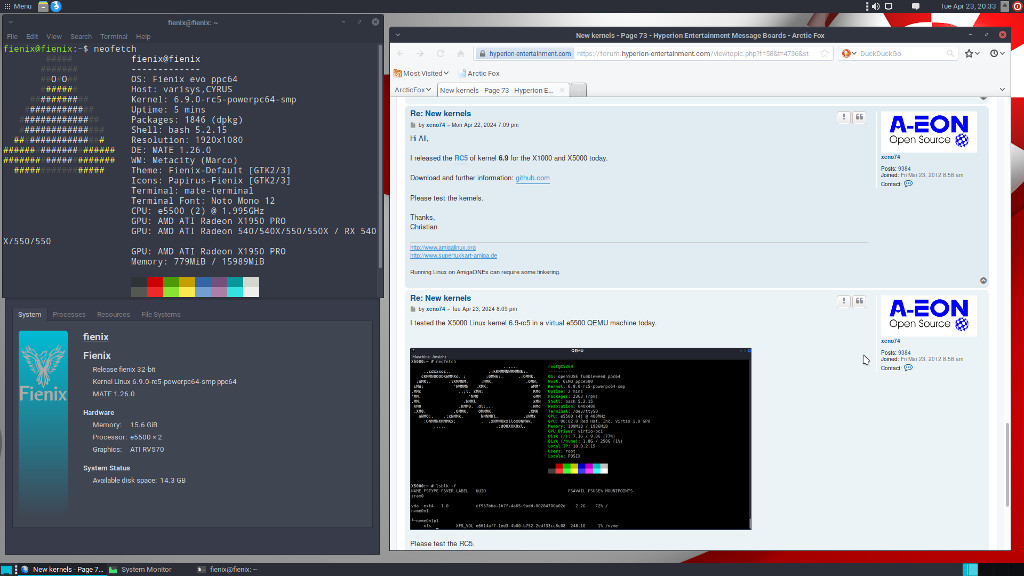The image size is (1024, 576).
Task: Expand the Most Visited bookmarks folder
Action: pyautogui.click(x=421, y=73)
